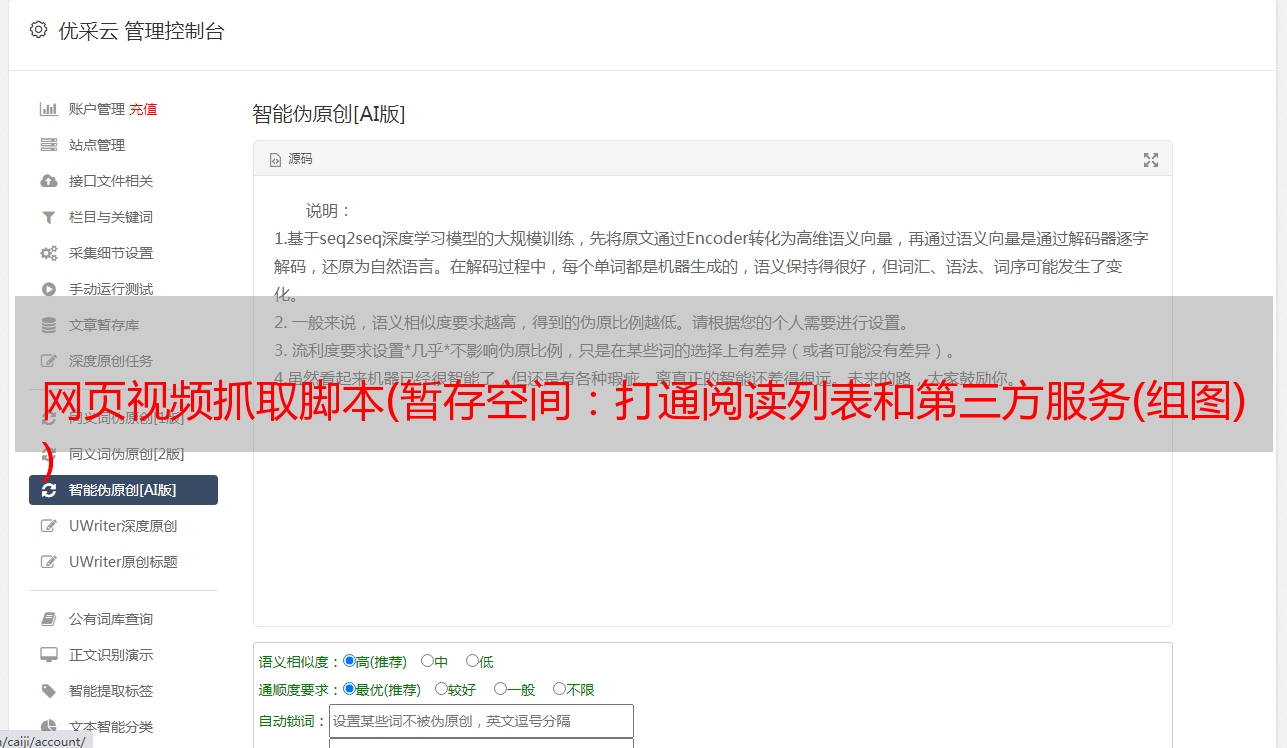Select 通顺度要求 一般 radio
Screen dimensions: 1287x748
pyautogui.click(x=500, y=689)
